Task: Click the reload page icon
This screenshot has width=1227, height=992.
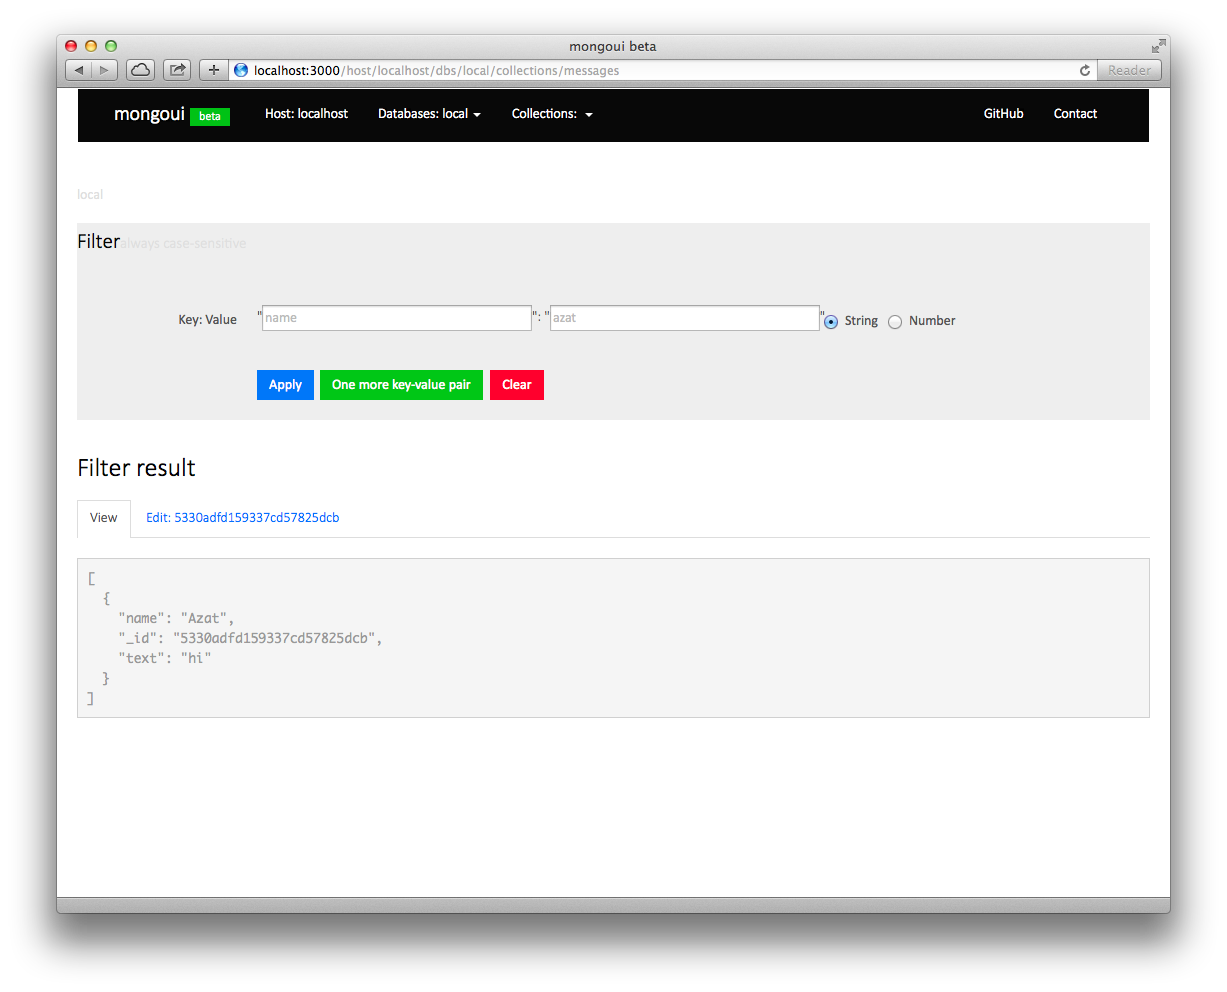Action: [1085, 70]
